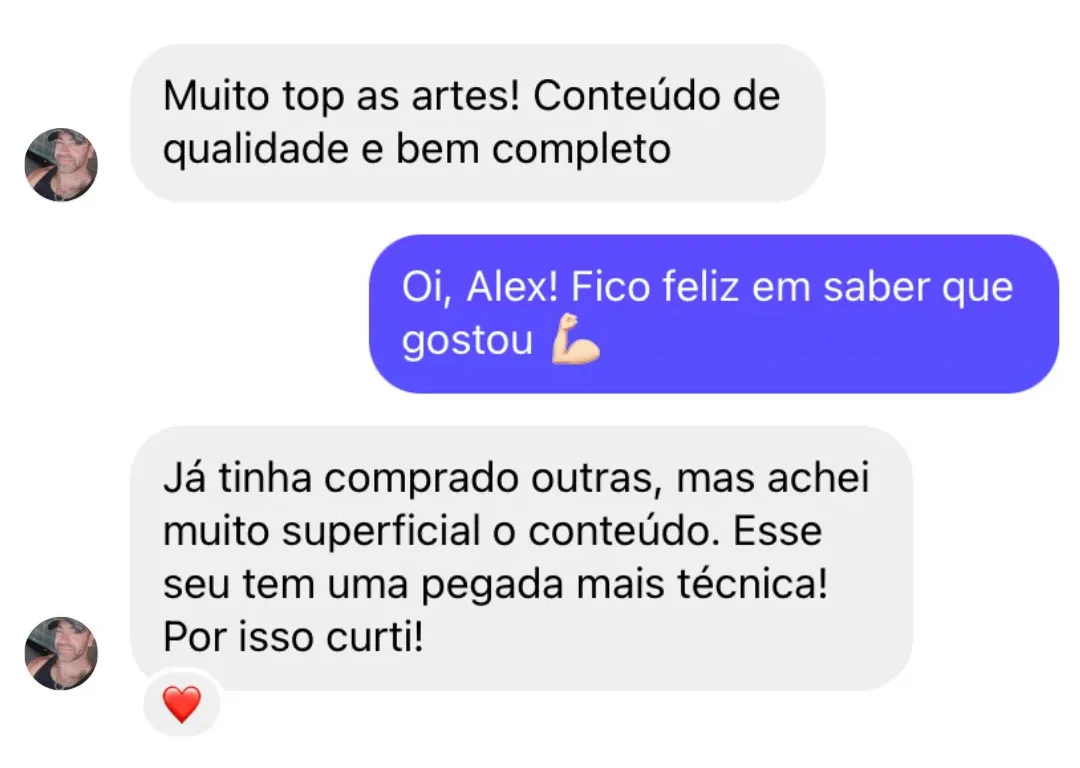Click the flexed bicep emoji
The height and width of the screenshot is (768, 1080).
click(x=575, y=339)
